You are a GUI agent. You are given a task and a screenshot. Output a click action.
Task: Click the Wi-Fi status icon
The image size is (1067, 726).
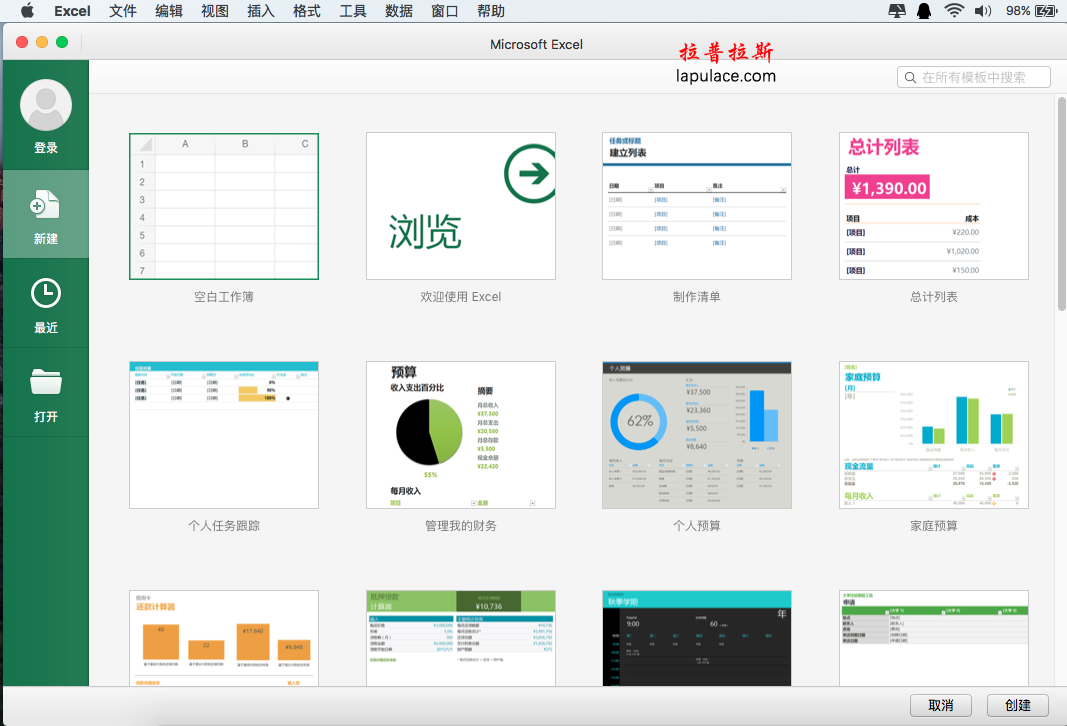pos(954,10)
